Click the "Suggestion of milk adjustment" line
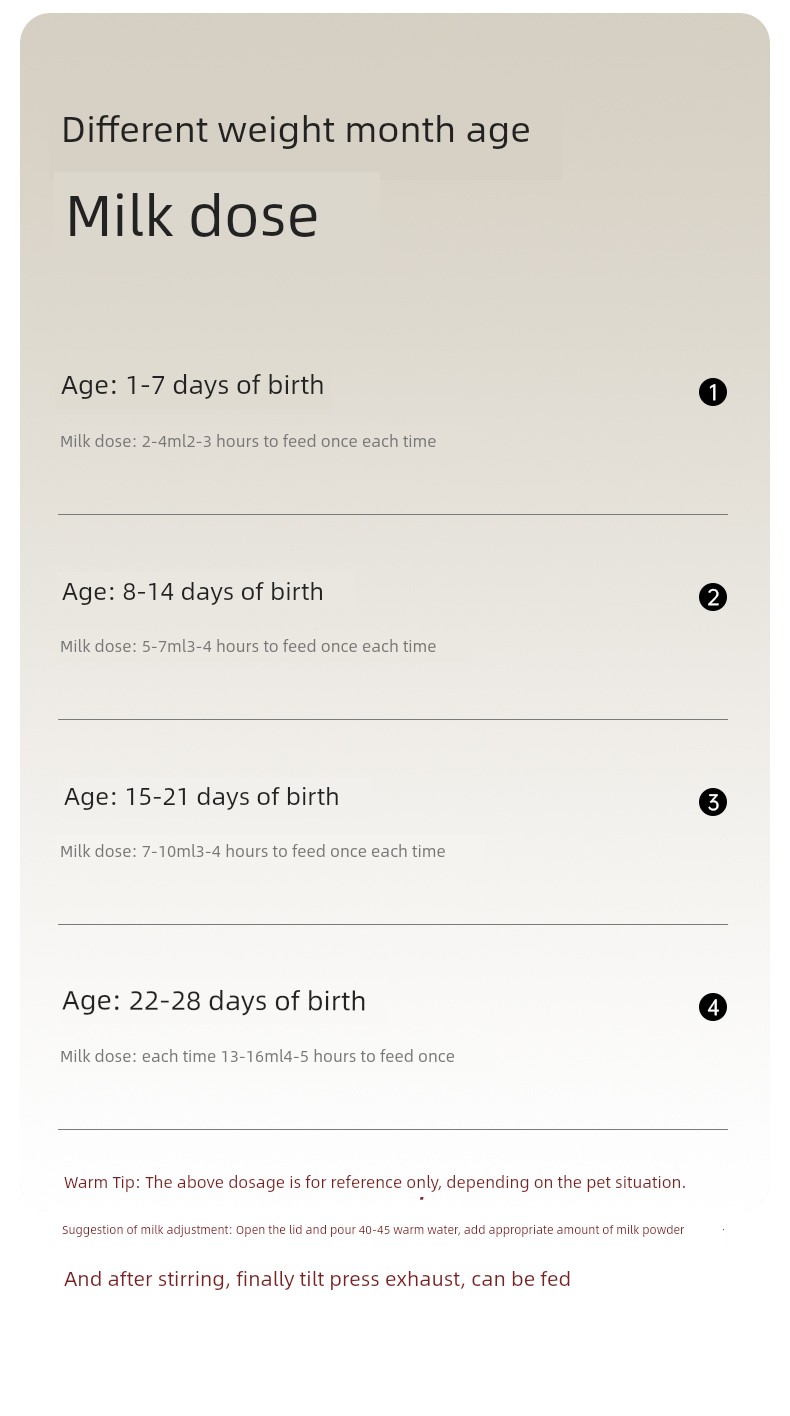This screenshot has width=790, height=1416. [373, 1230]
